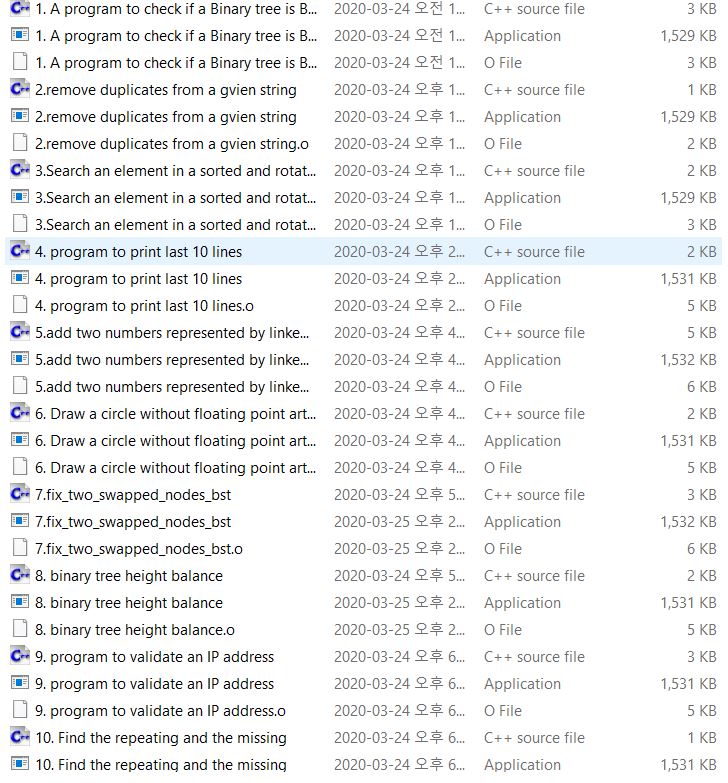Click the Application icon of '1. A program to check' executable

pos(20,35)
